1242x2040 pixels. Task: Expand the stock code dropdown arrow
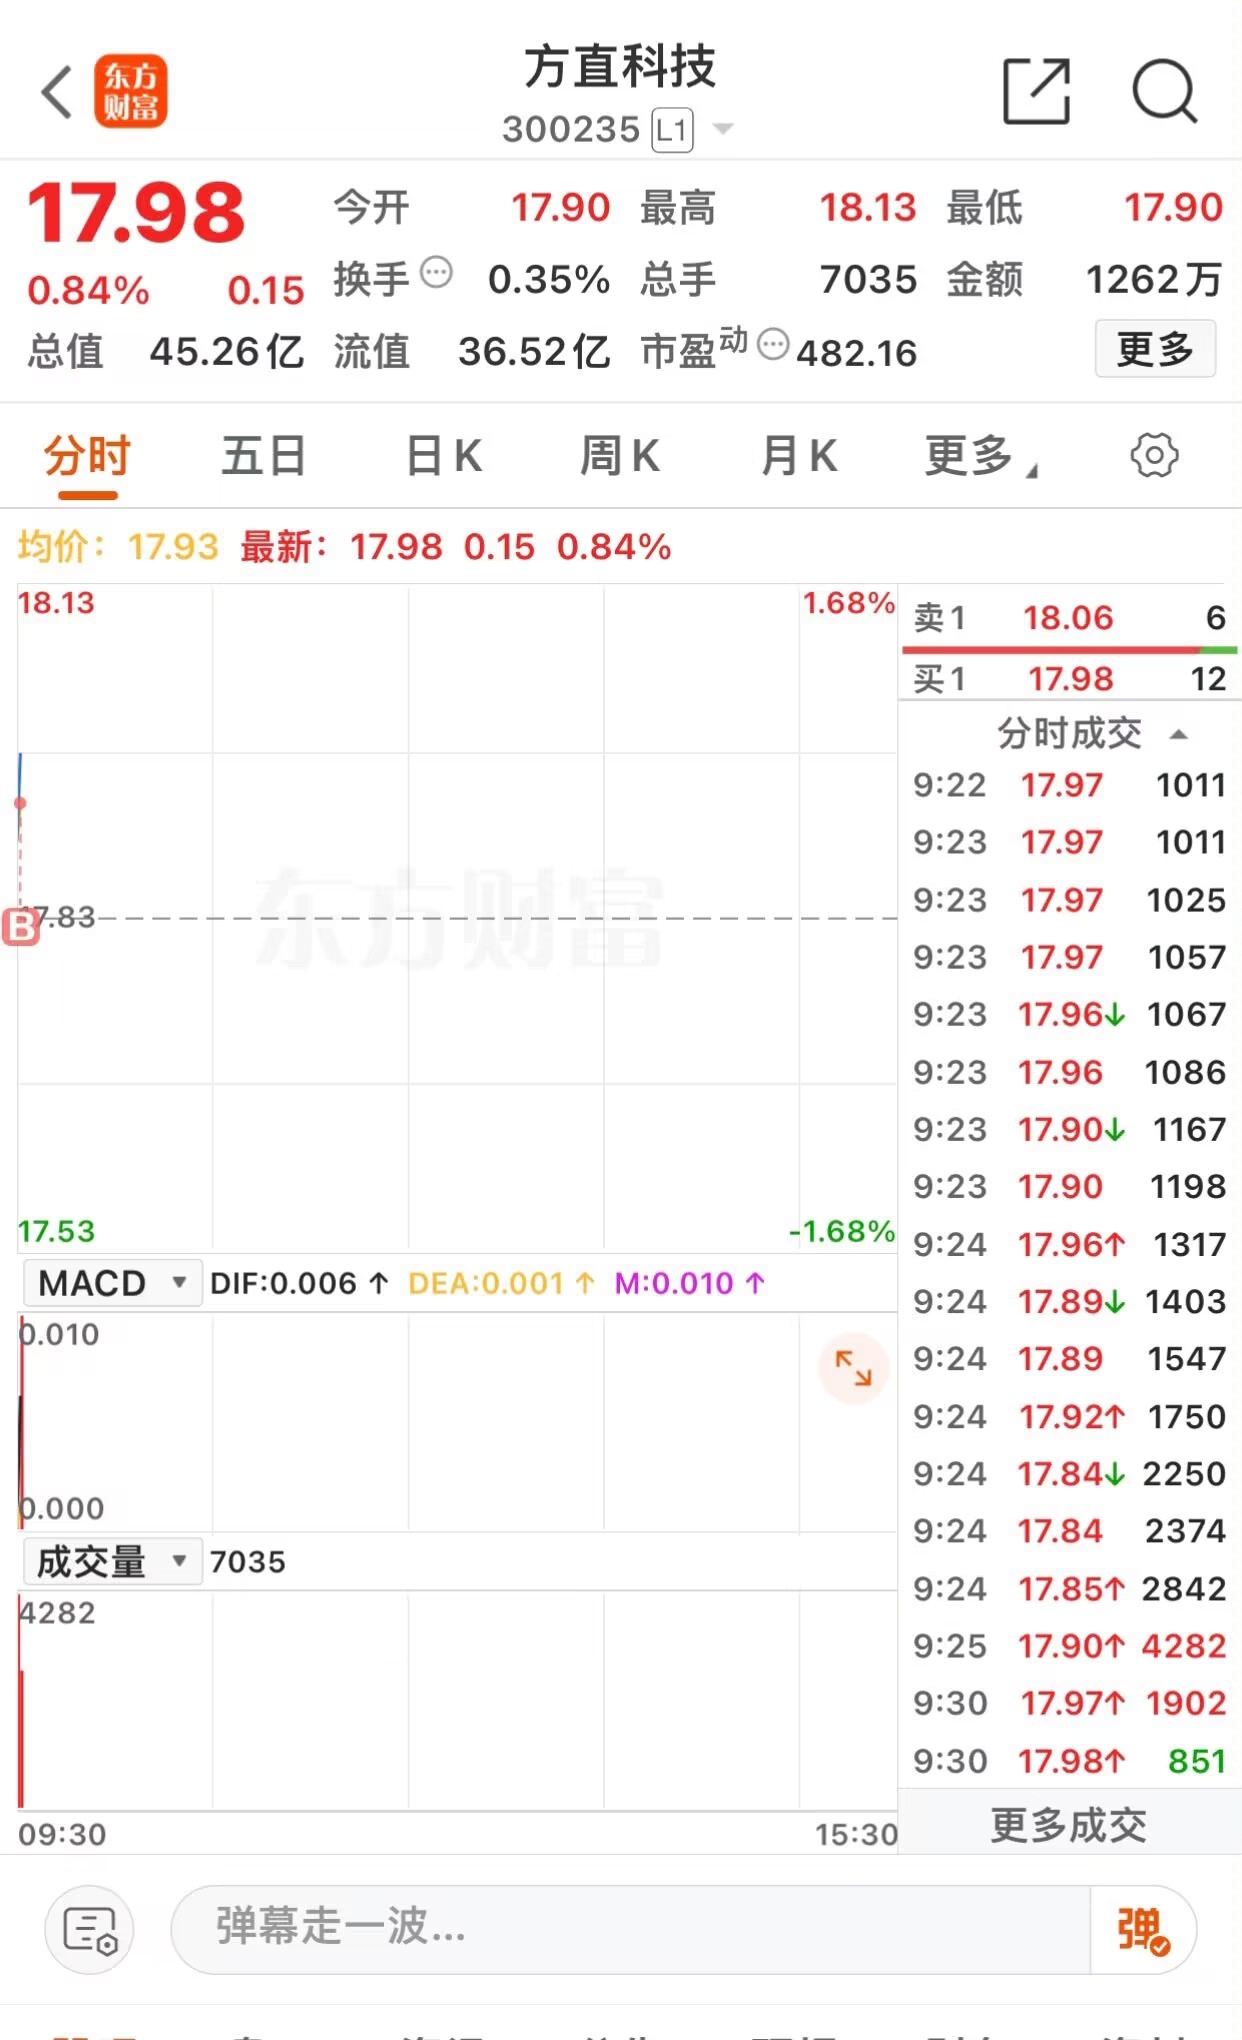722,129
